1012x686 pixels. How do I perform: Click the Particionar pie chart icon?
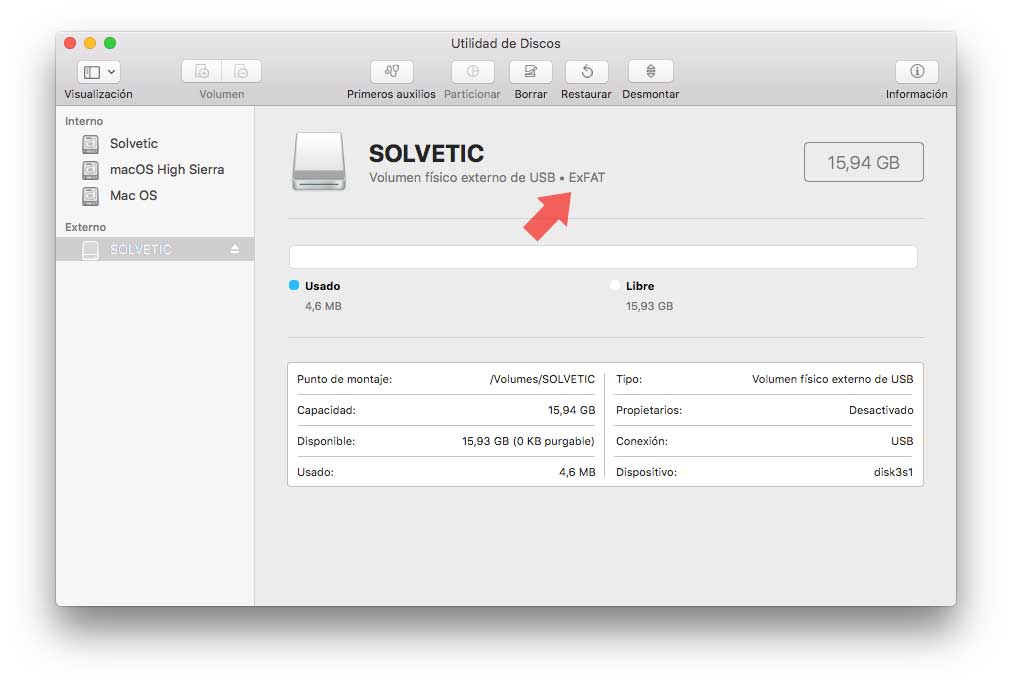click(472, 71)
